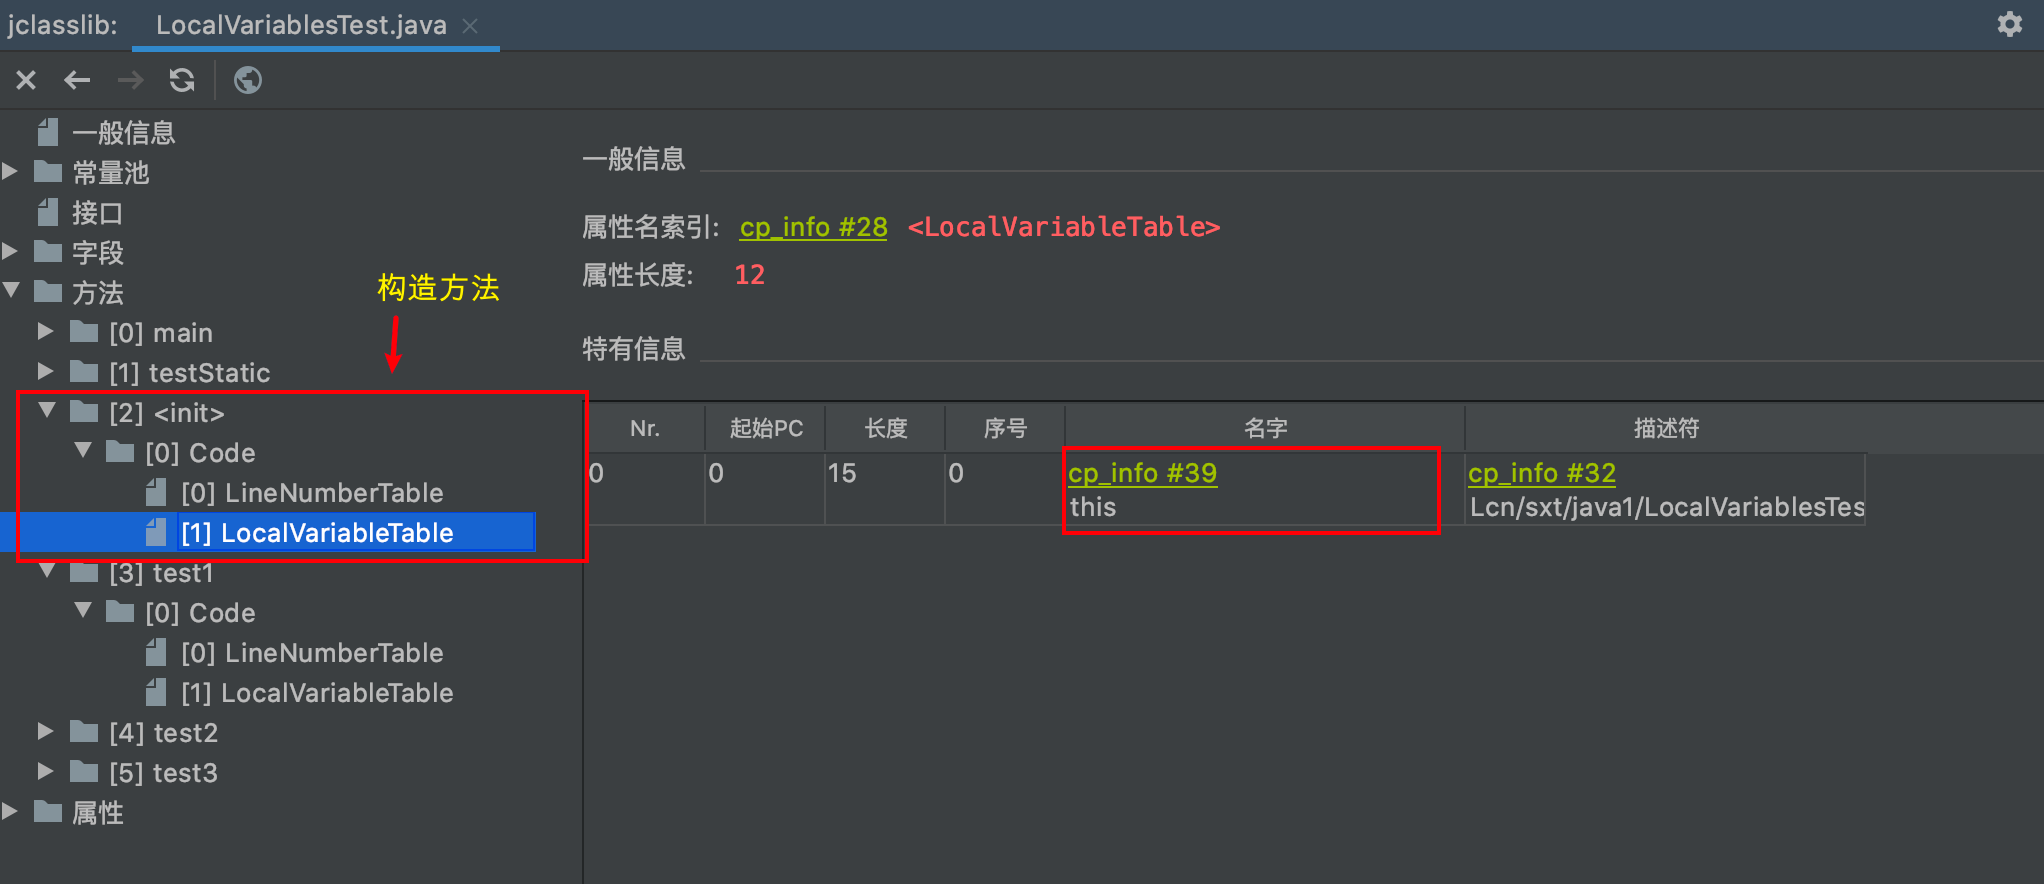Select the [2] <init> tree item
The image size is (2044, 884).
coord(167,412)
